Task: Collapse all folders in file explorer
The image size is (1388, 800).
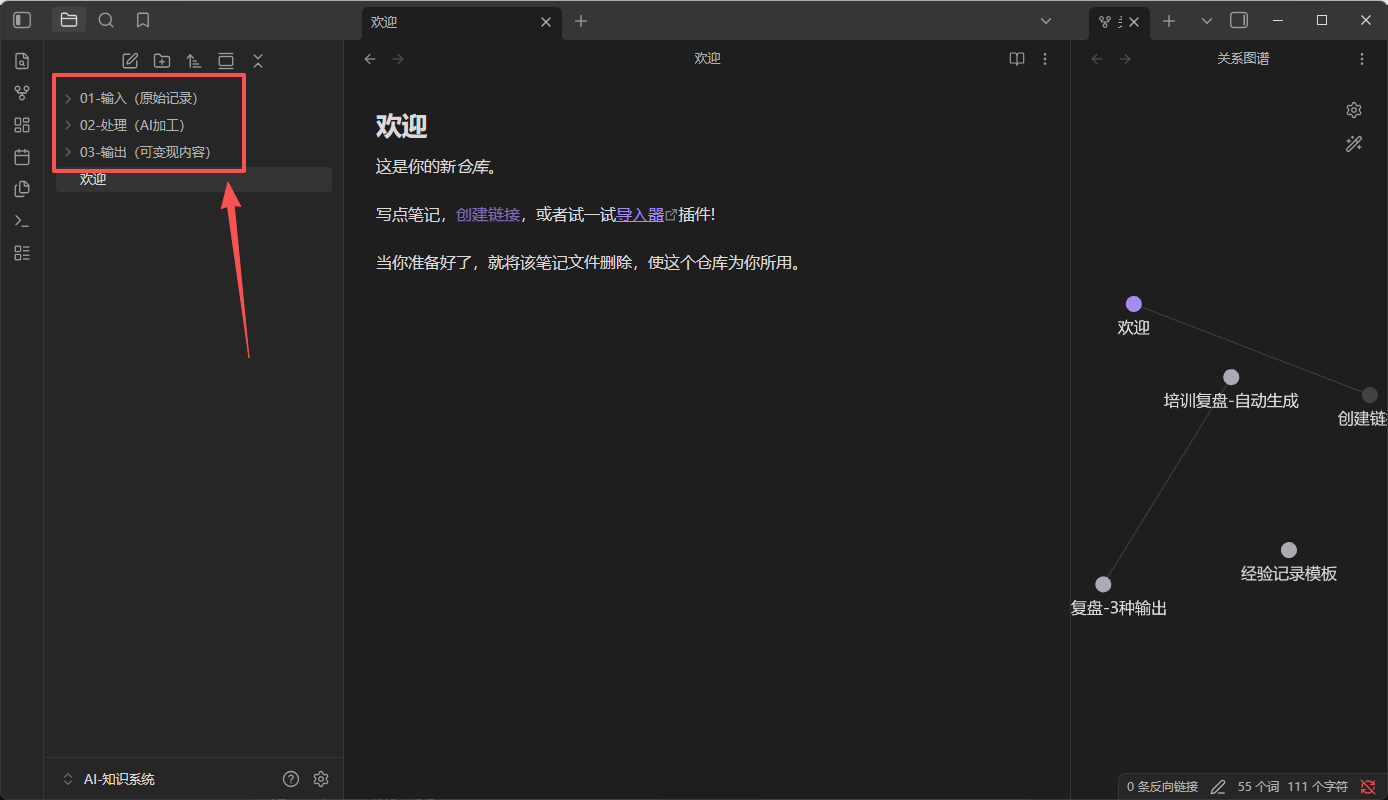Action: (258, 61)
